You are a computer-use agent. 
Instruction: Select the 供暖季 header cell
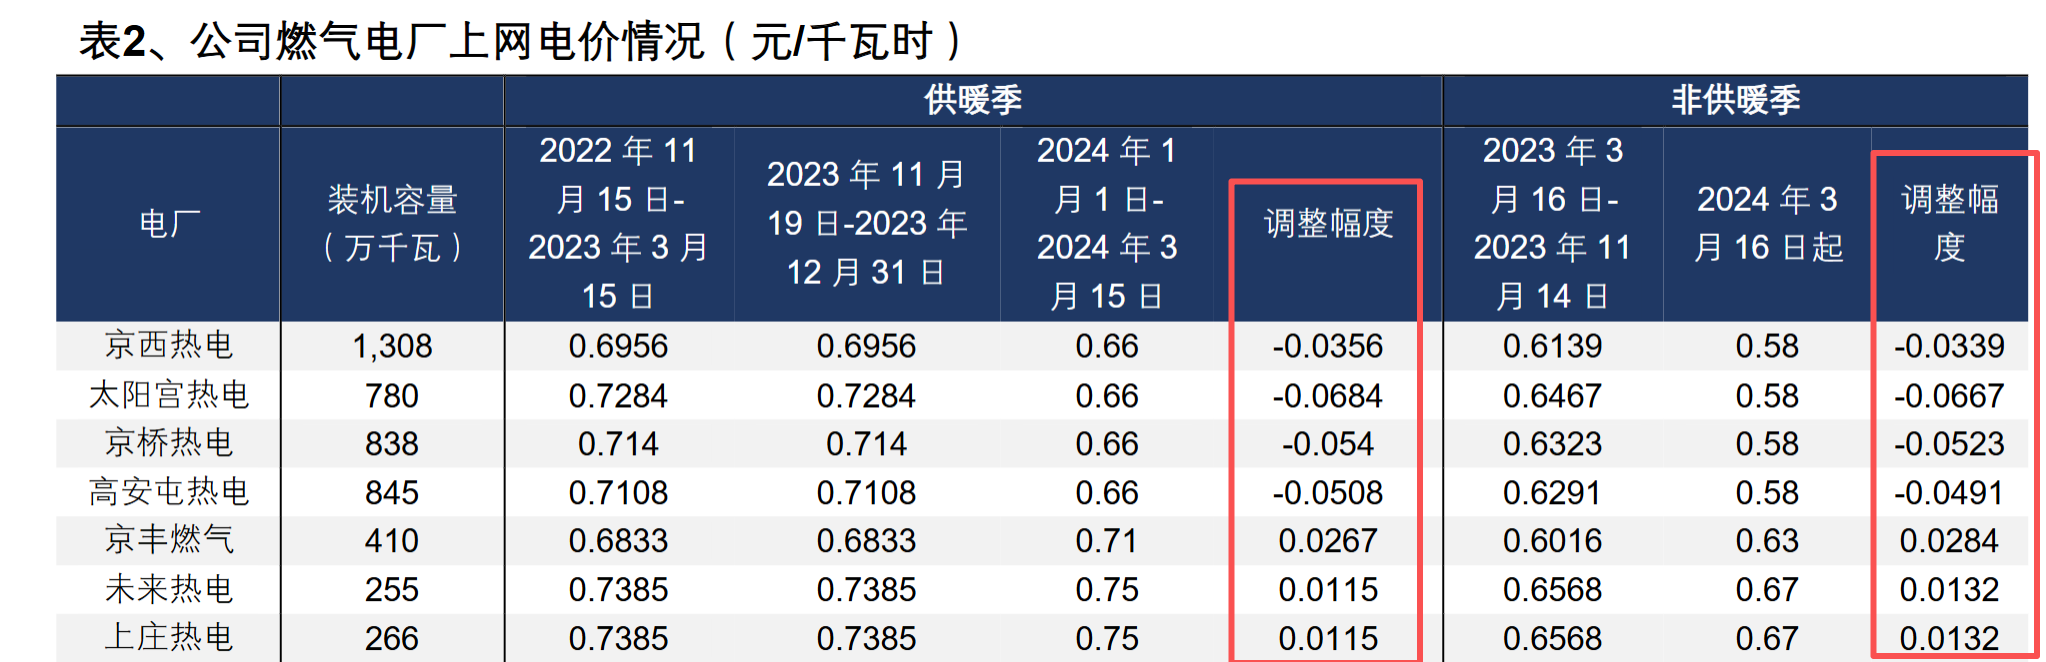(x=972, y=100)
